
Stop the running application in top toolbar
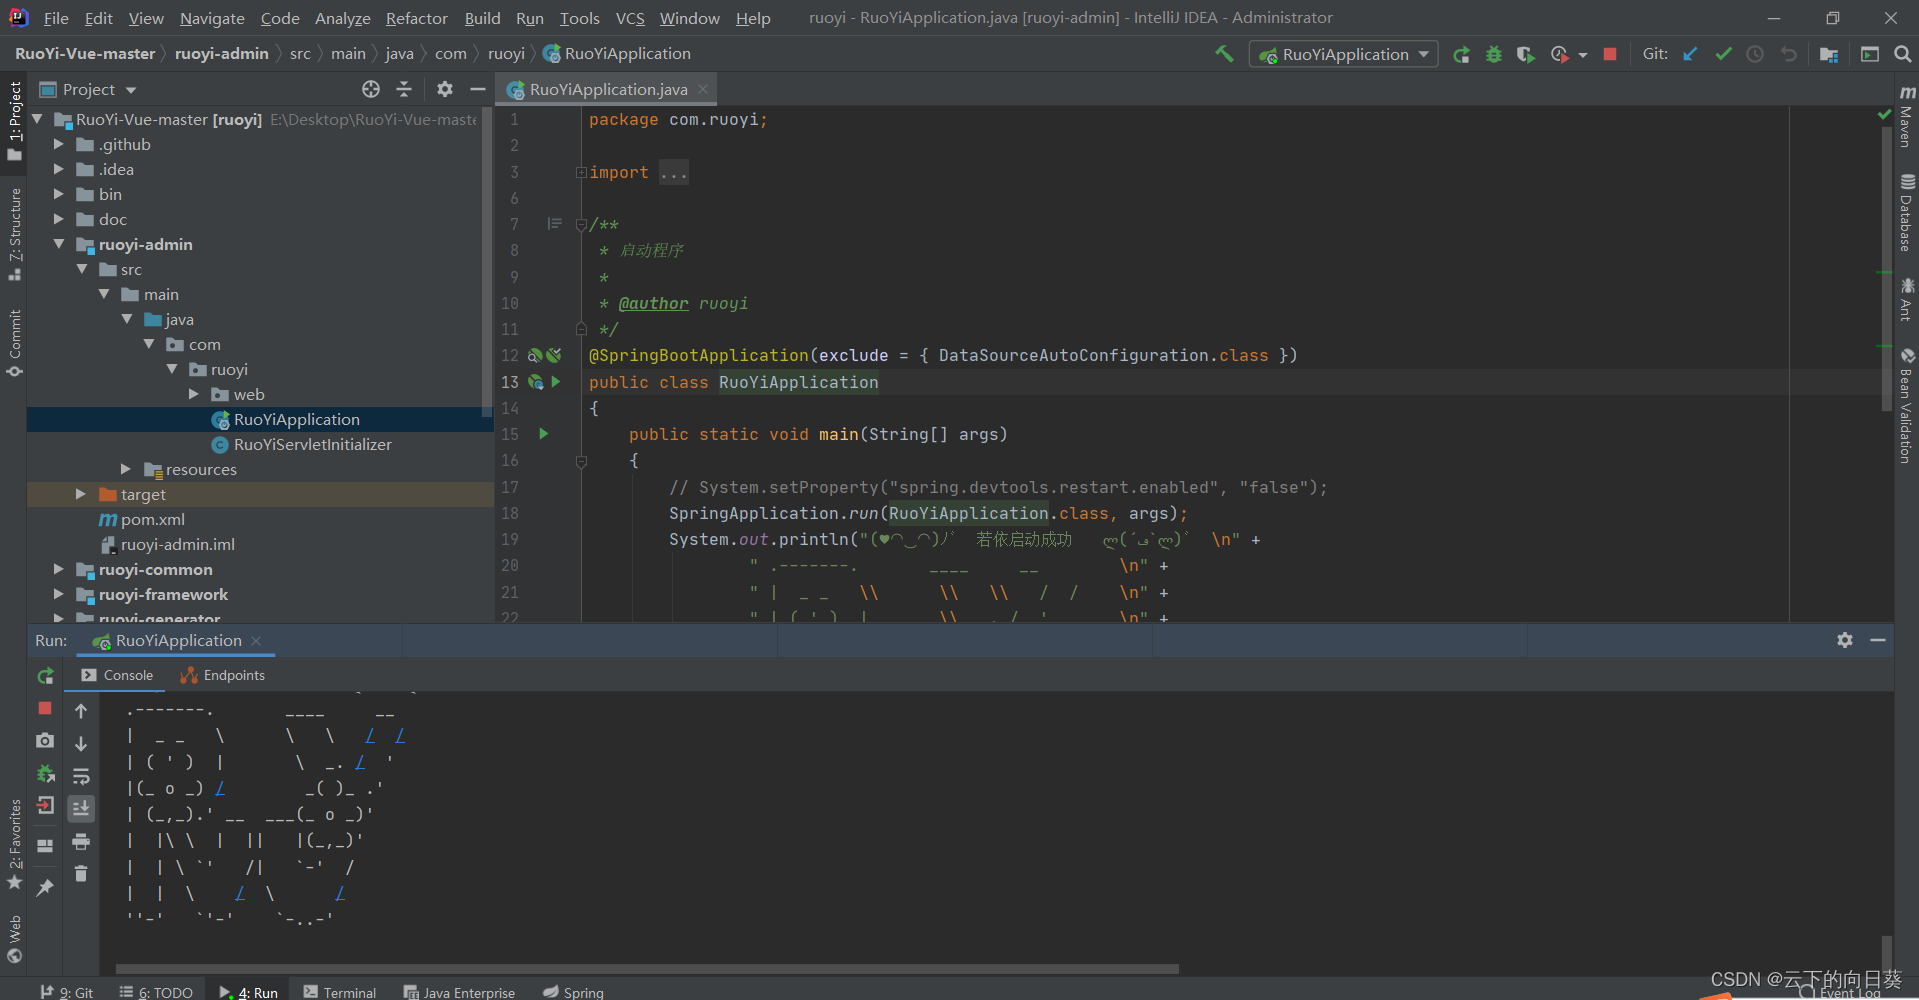[1610, 54]
